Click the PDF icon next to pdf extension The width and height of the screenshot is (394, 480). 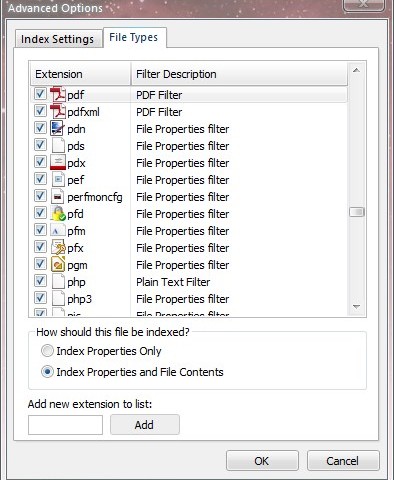[58, 94]
